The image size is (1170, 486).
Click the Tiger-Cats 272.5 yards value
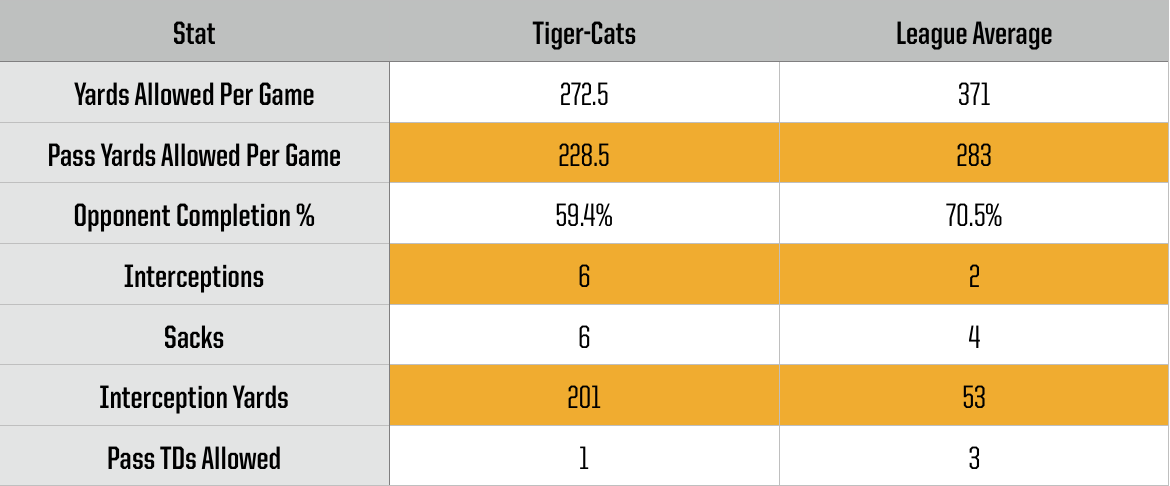tap(584, 94)
